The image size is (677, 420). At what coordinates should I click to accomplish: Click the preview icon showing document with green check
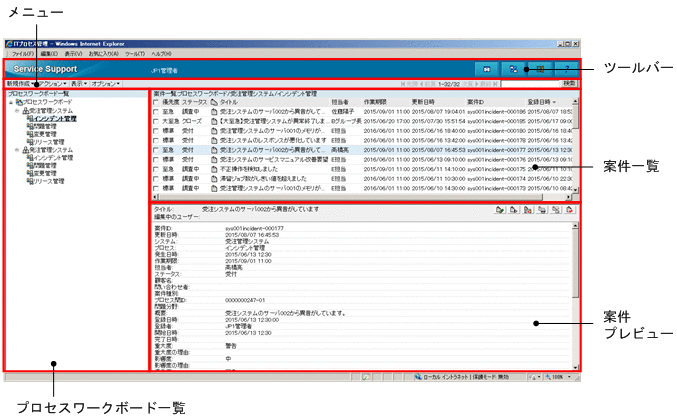(500, 210)
